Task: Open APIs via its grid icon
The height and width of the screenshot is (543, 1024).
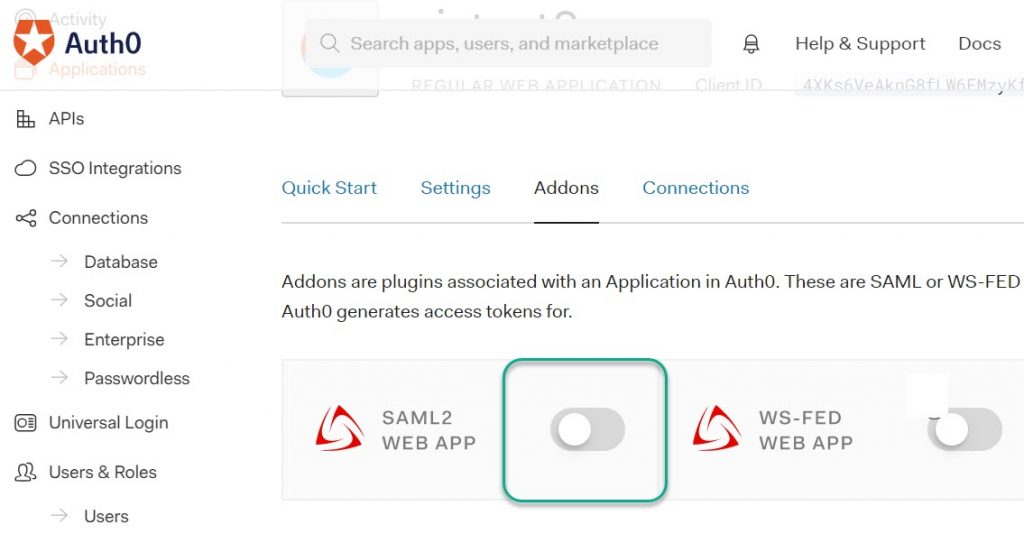Action: 25,119
